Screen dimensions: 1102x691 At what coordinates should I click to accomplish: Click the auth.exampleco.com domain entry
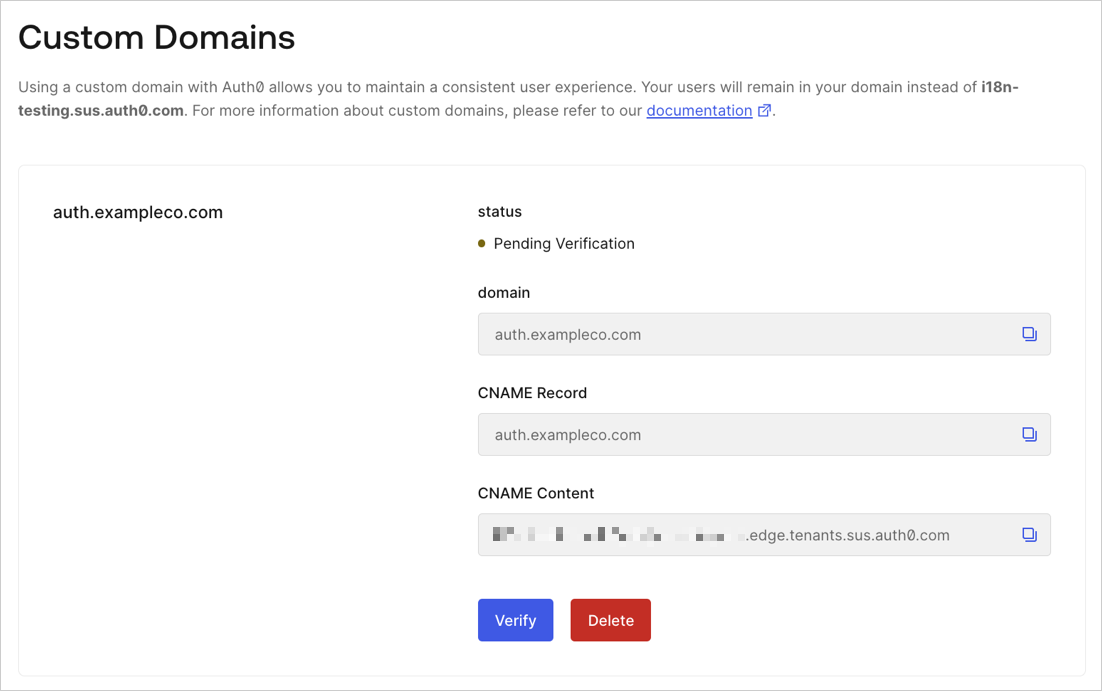tap(137, 212)
